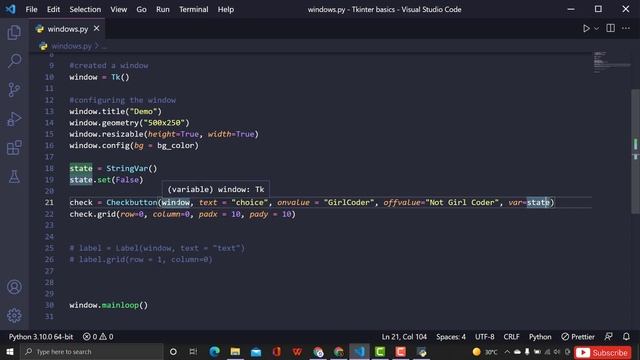Open the Windows Start button
The width and height of the screenshot is (640, 360).
click(10, 351)
